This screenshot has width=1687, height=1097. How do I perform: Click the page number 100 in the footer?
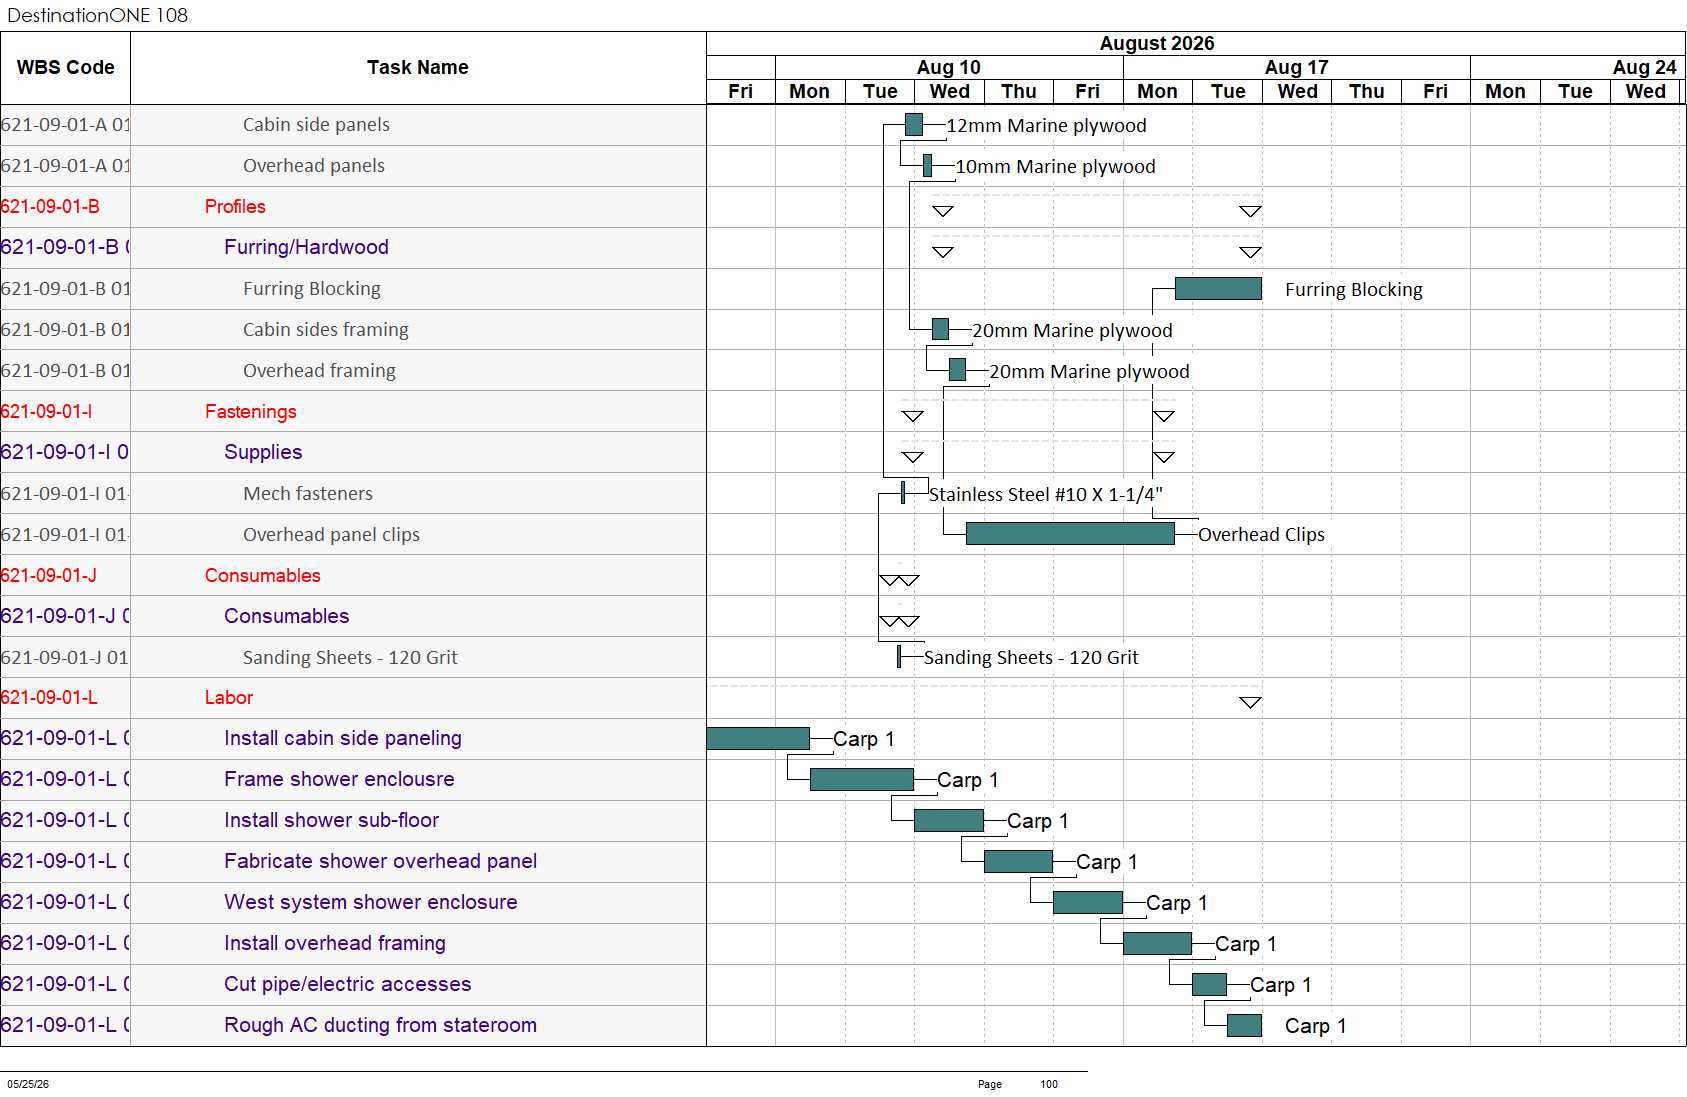(x=1049, y=1084)
